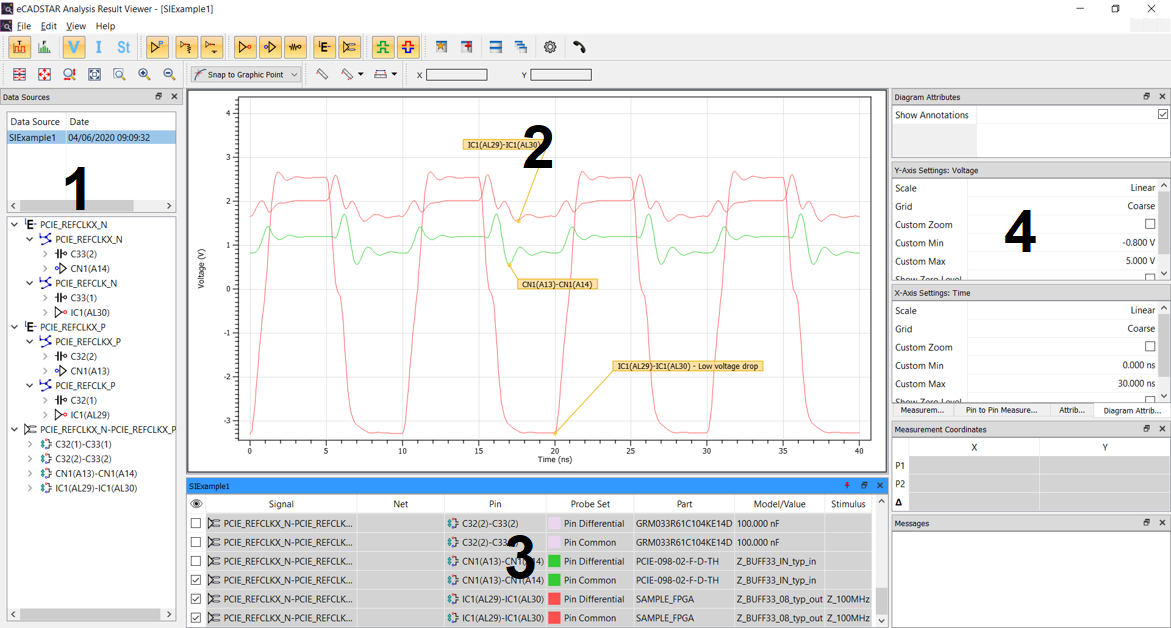1171x628 pixels.
Task: Click the black phone handset toolbar icon
Action: point(580,47)
